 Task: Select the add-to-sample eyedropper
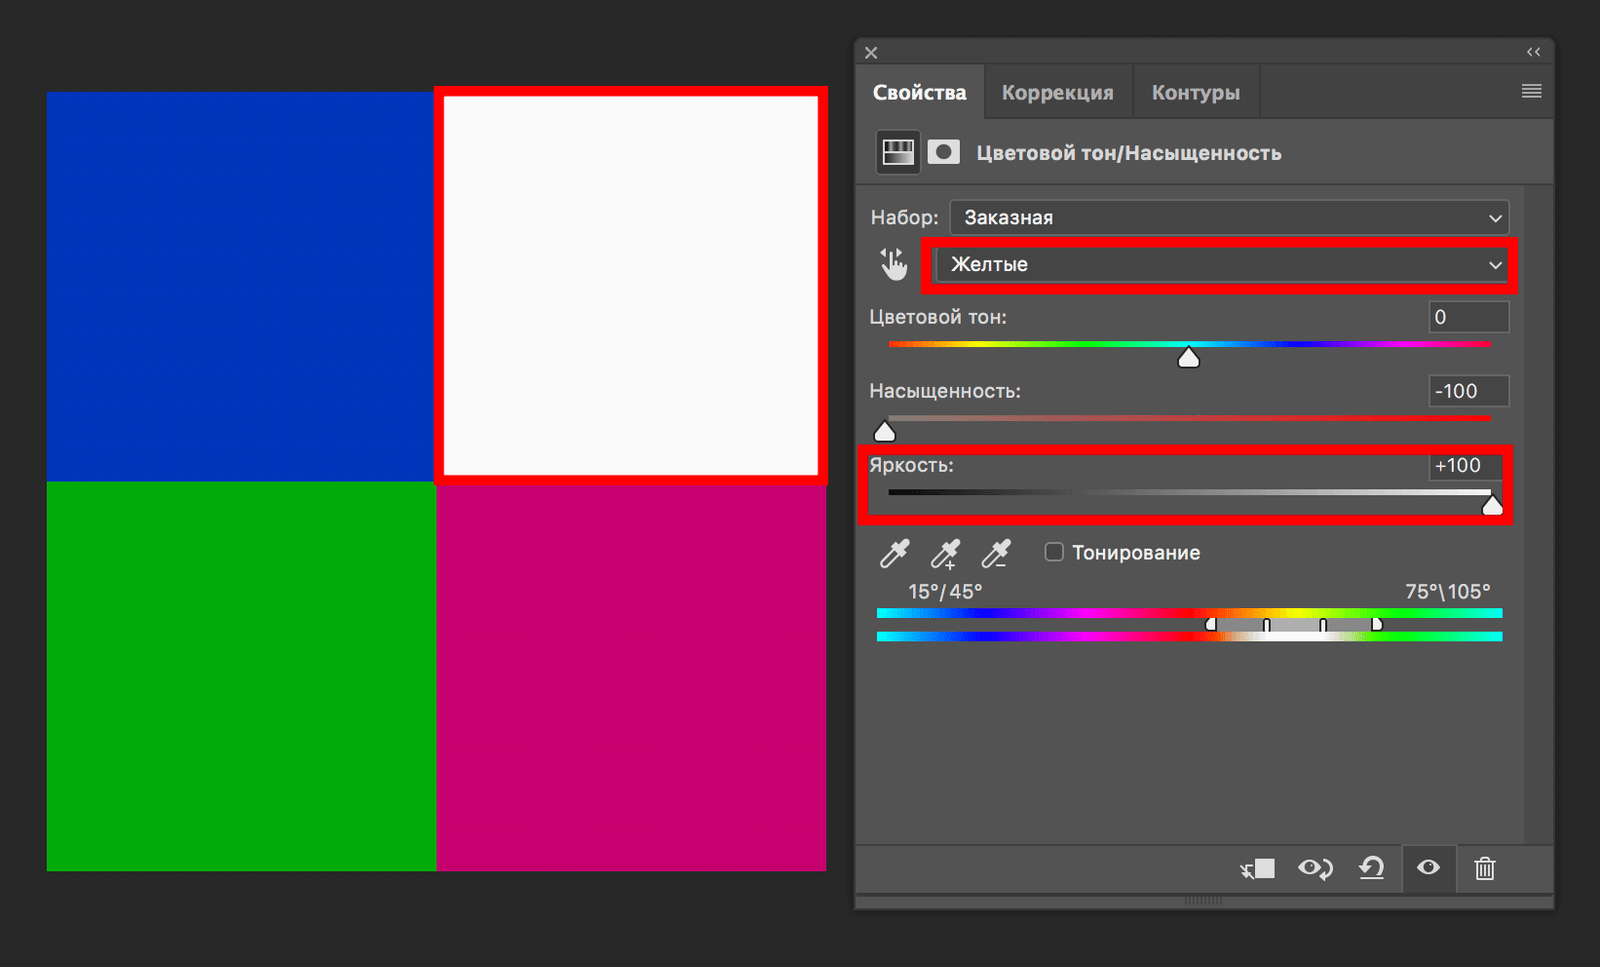[x=945, y=553]
